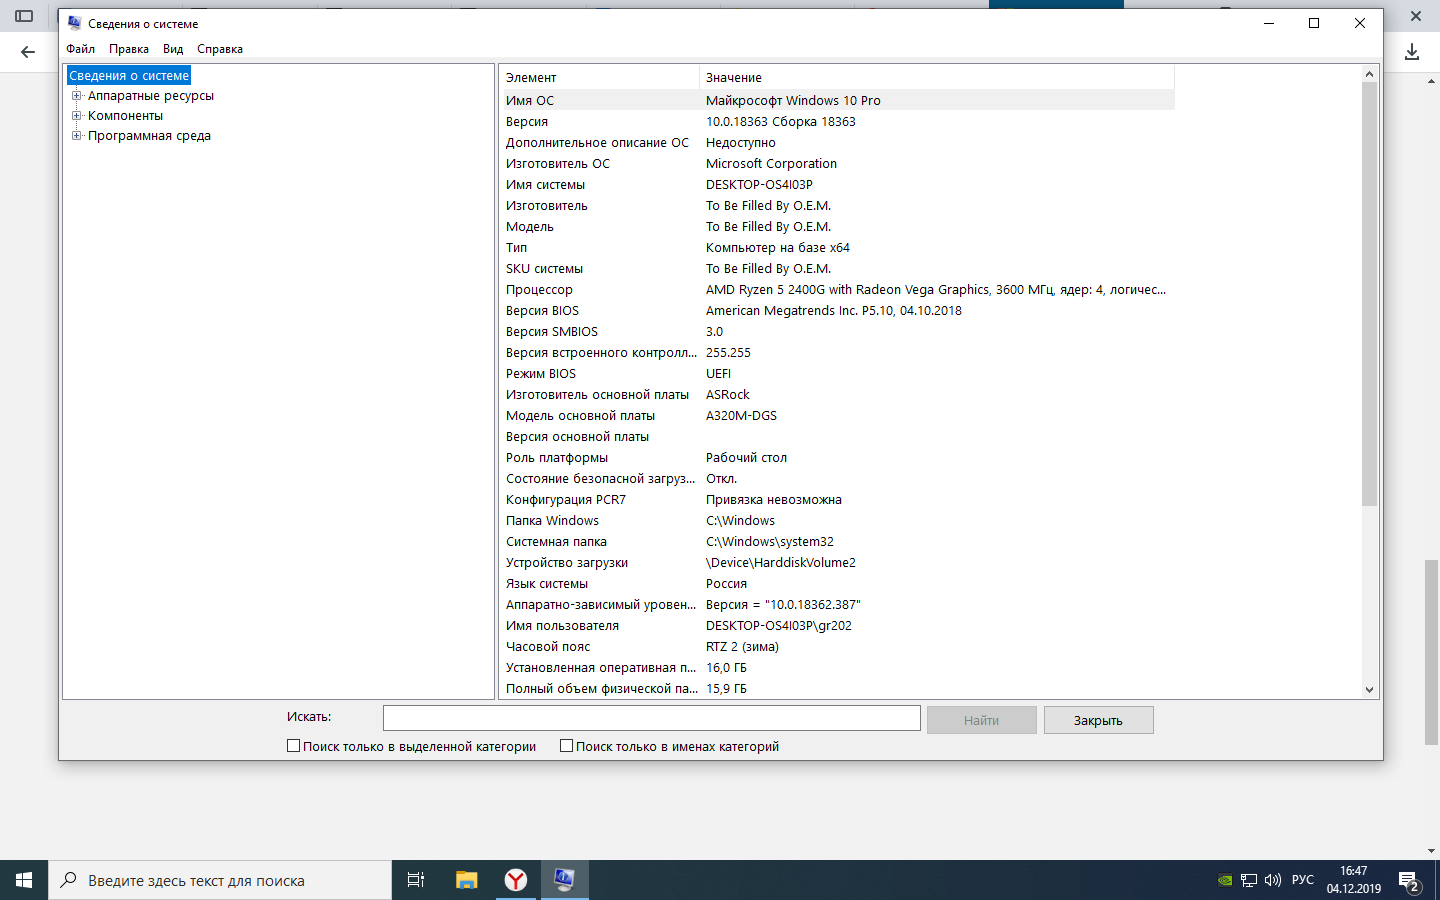Select the Процессор row
The image size is (1440, 900).
click(x=836, y=289)
